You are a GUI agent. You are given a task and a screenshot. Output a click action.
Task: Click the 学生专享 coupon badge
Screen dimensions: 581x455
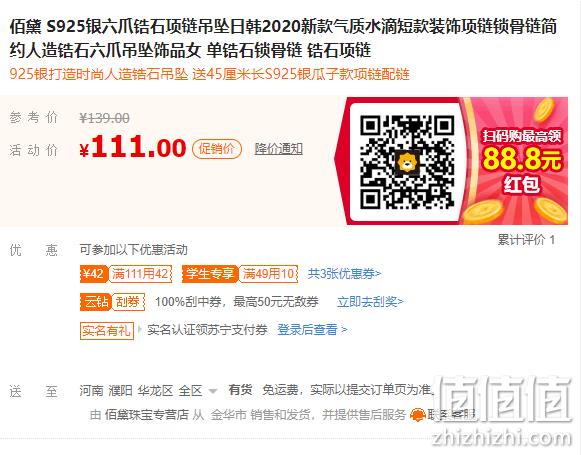[x=210, y=274]
